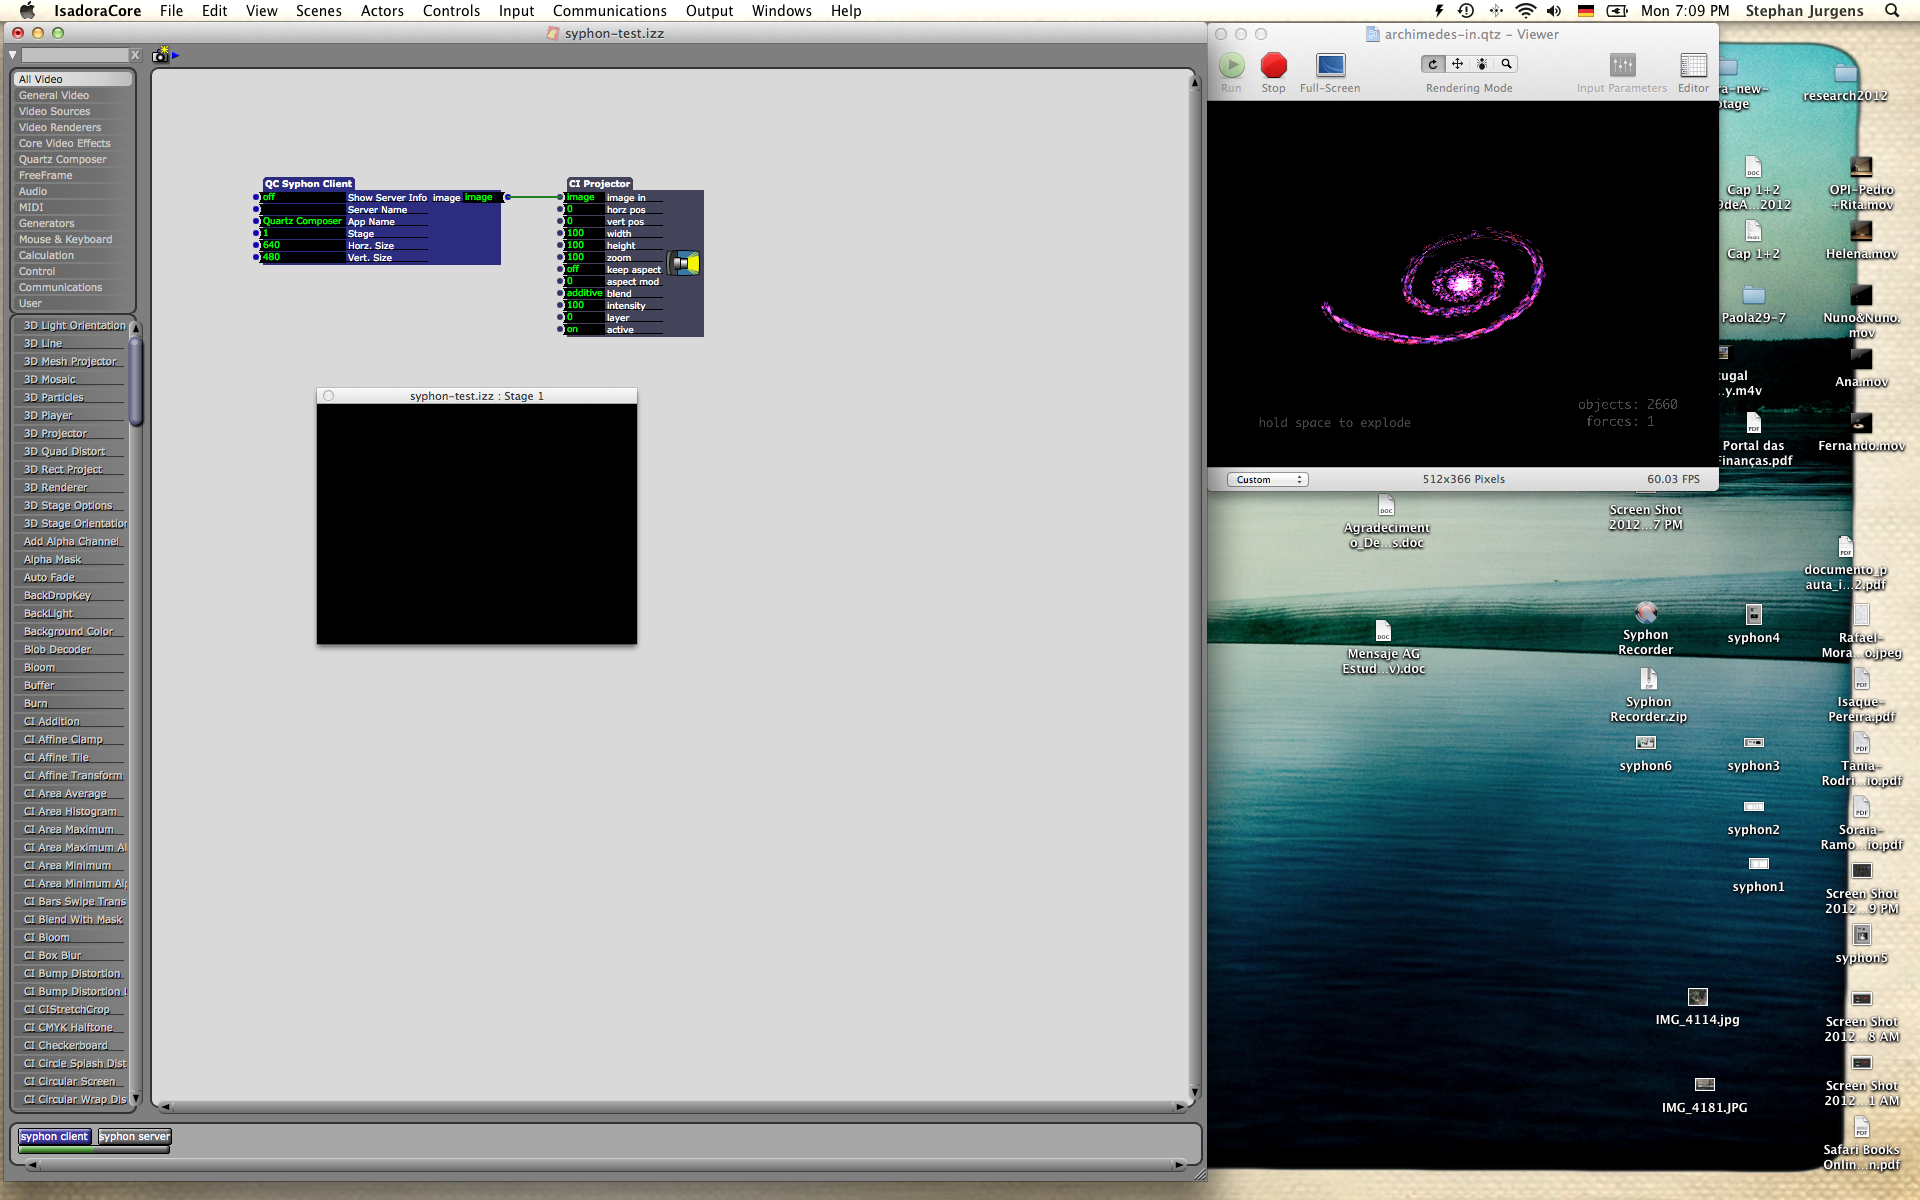Click the Wi-Fi status icon

coord(1525,11)
